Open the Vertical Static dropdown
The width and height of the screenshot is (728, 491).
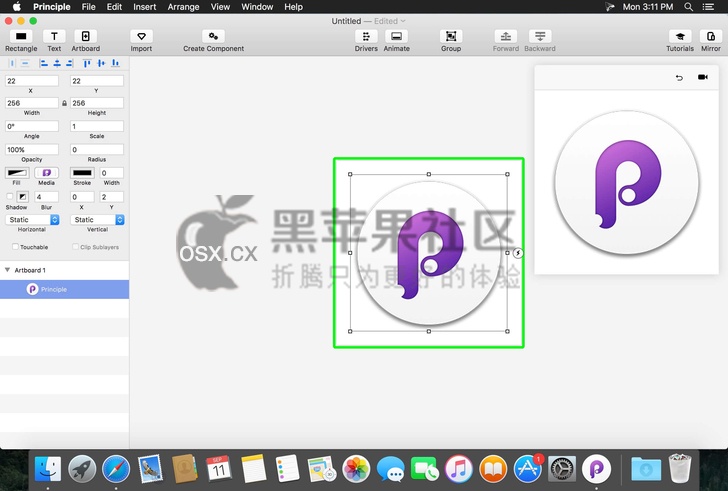pos(97,220)
